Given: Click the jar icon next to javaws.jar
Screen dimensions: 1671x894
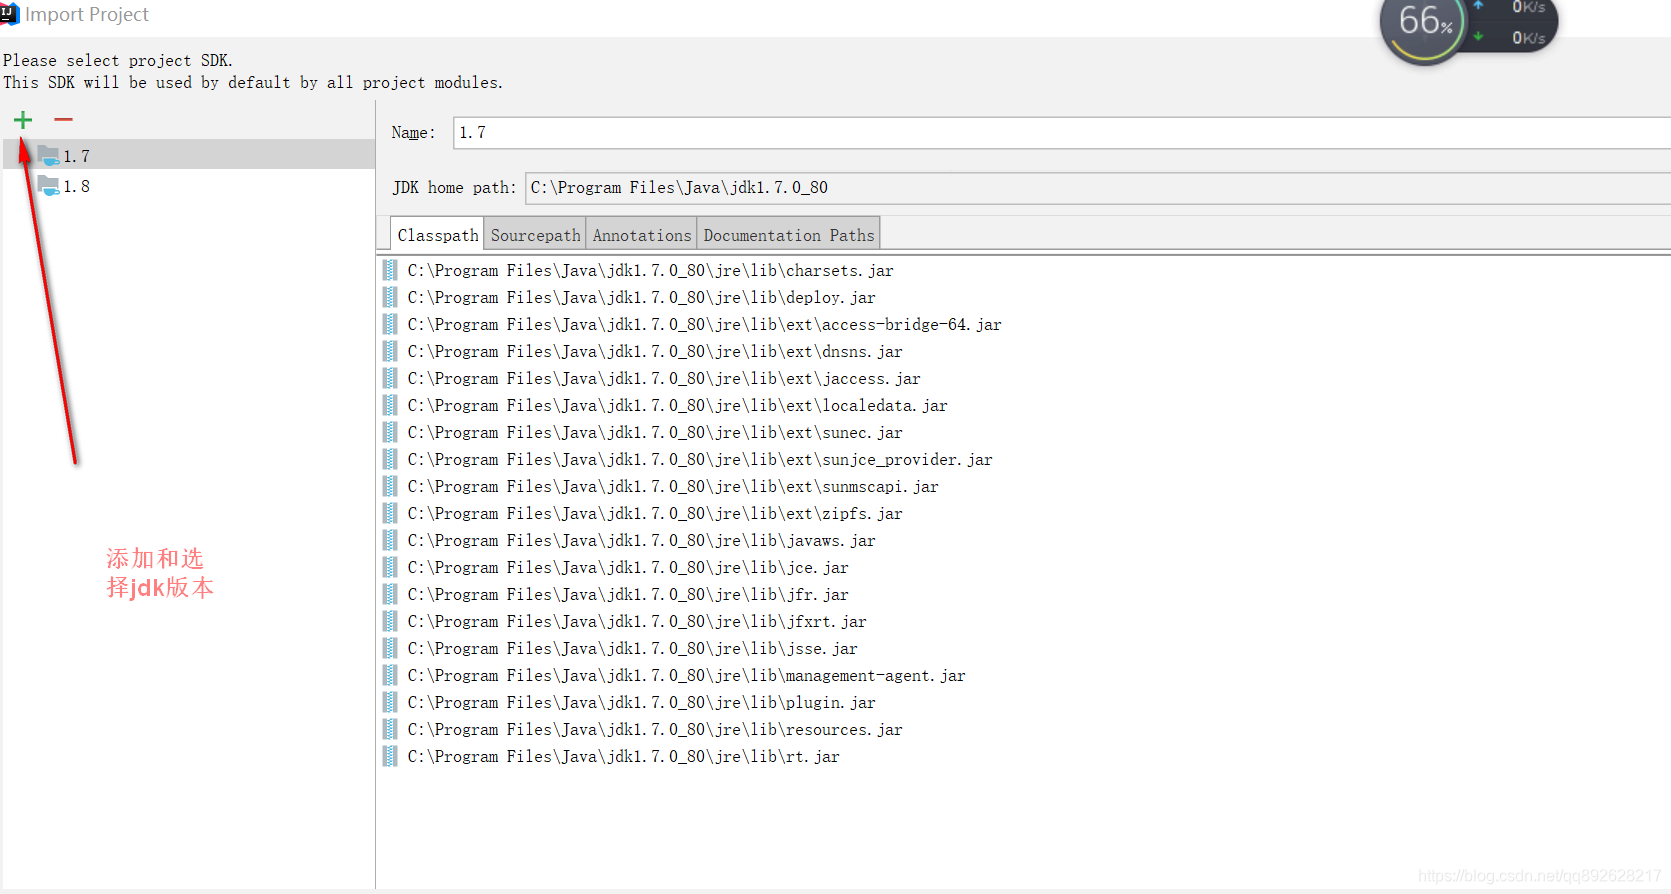Looking at the screenshot, I should coord(390,540).
